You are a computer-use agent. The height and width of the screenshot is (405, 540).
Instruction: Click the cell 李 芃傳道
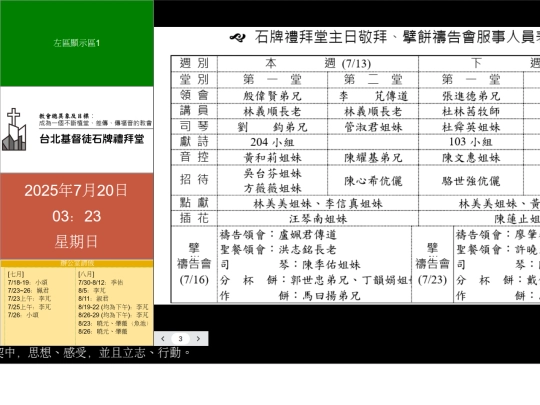[373, 96]
